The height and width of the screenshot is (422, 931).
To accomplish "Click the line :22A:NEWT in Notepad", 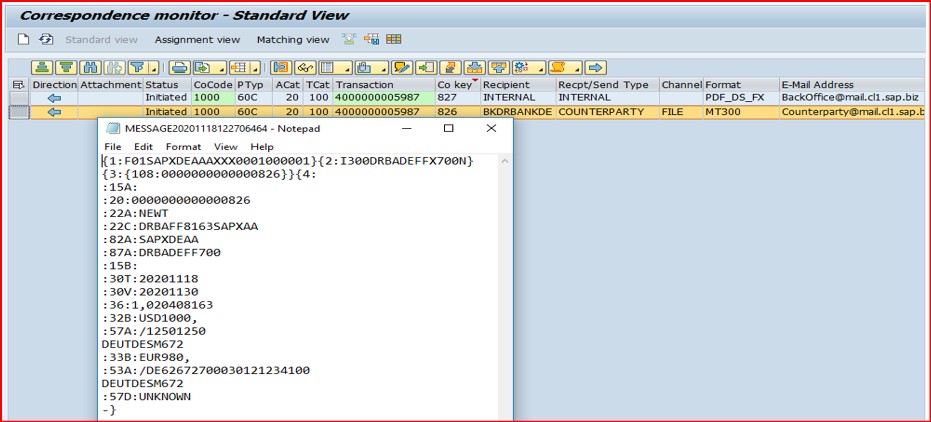I will (135, 214).
